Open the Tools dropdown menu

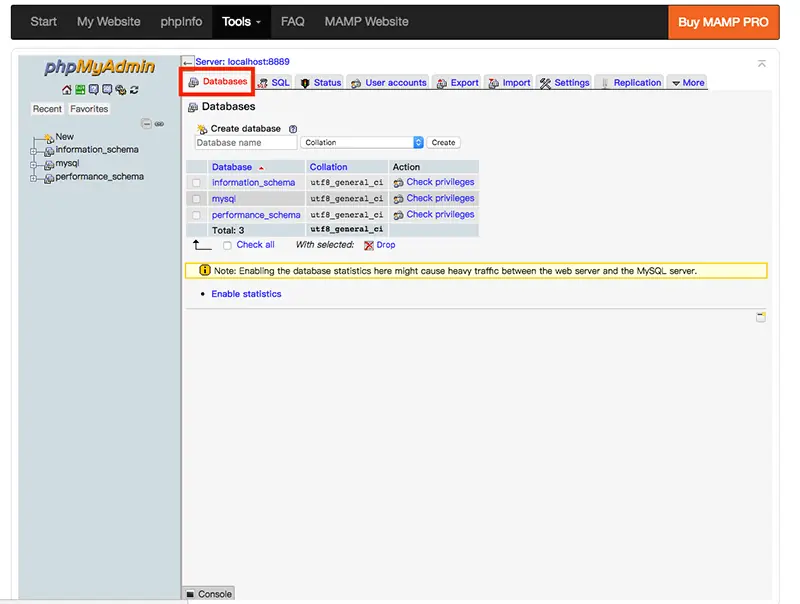click(241, 22)
